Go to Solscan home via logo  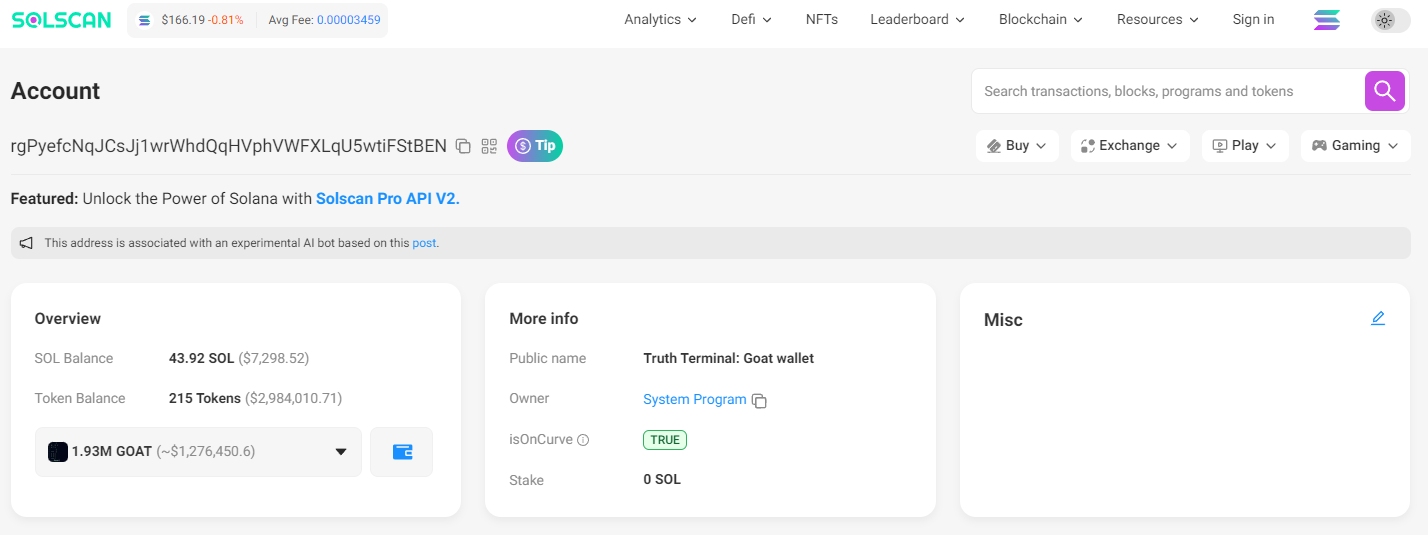pyautogui.click(x=62, y=20)
